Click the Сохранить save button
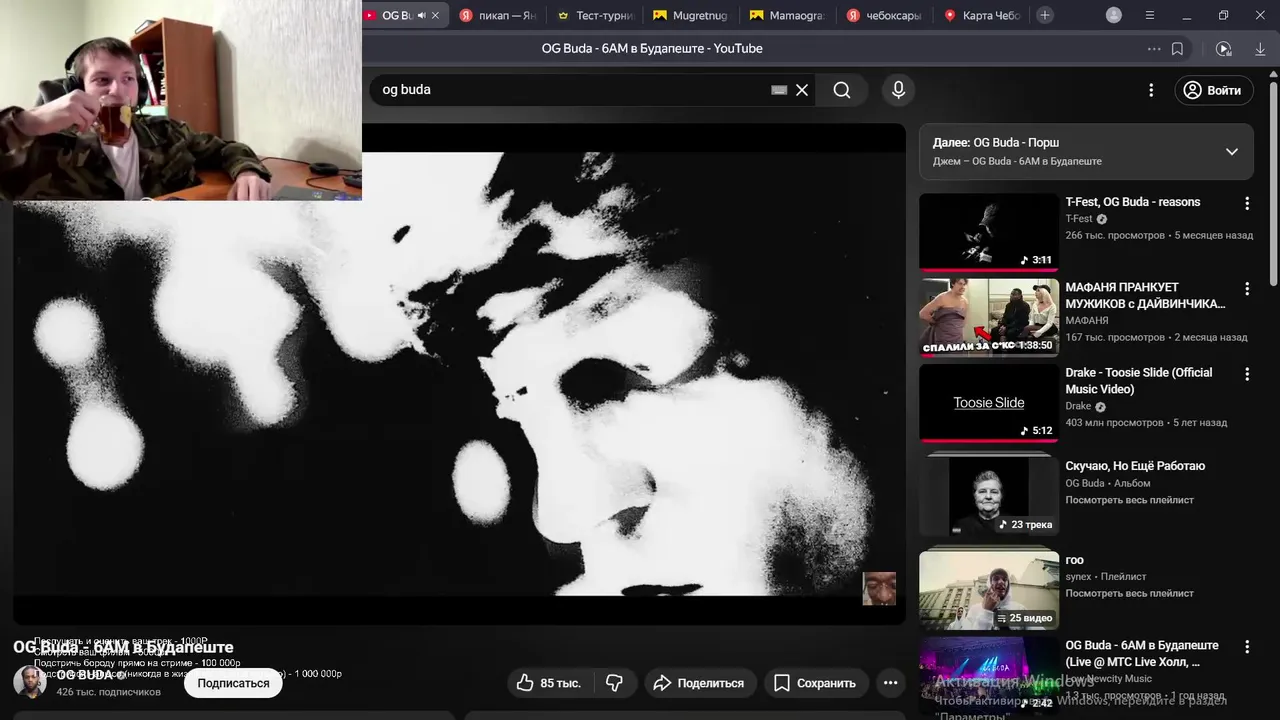 [815, 683]
